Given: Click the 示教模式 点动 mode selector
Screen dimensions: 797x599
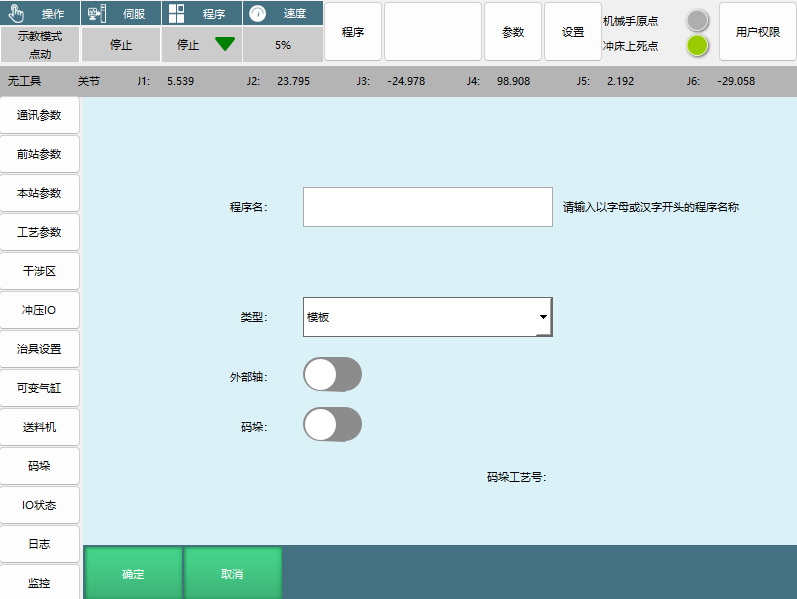Looking at the screenshot, I should click(x=40, y=45).
